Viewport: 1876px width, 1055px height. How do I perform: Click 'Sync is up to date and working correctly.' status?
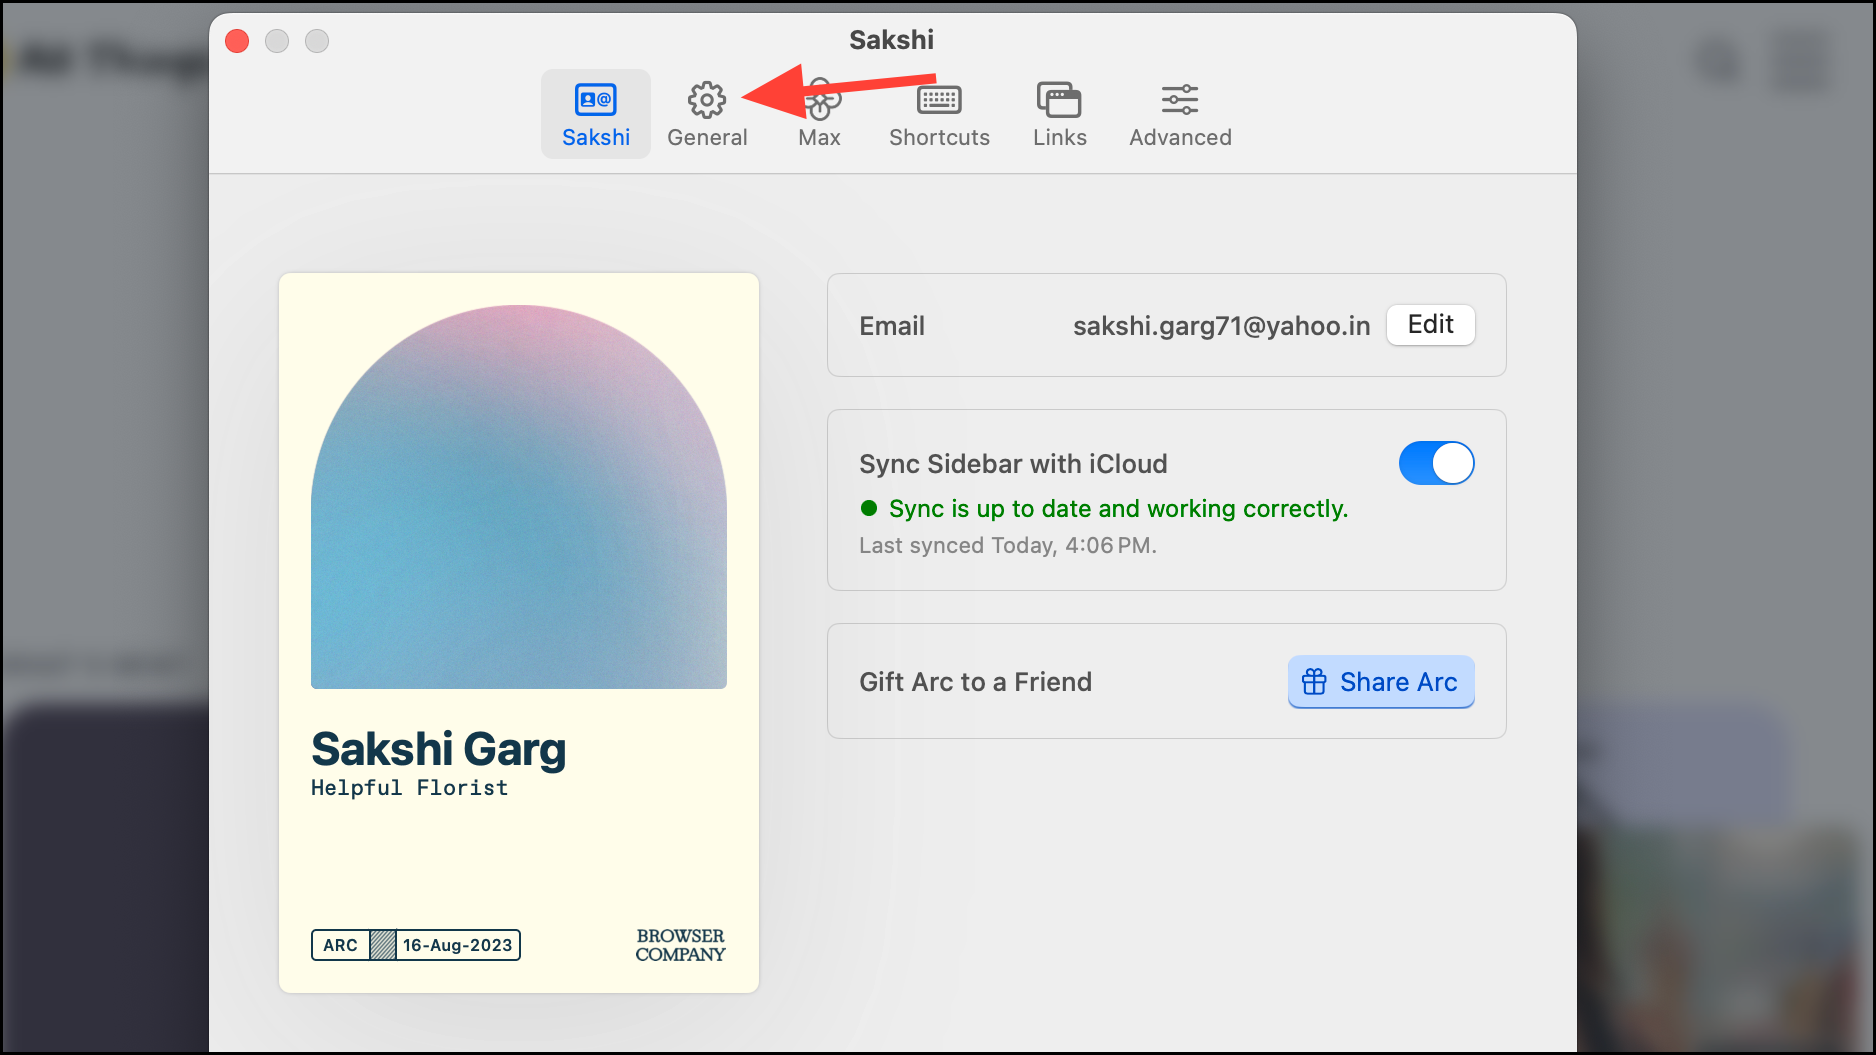(1118, 509)
